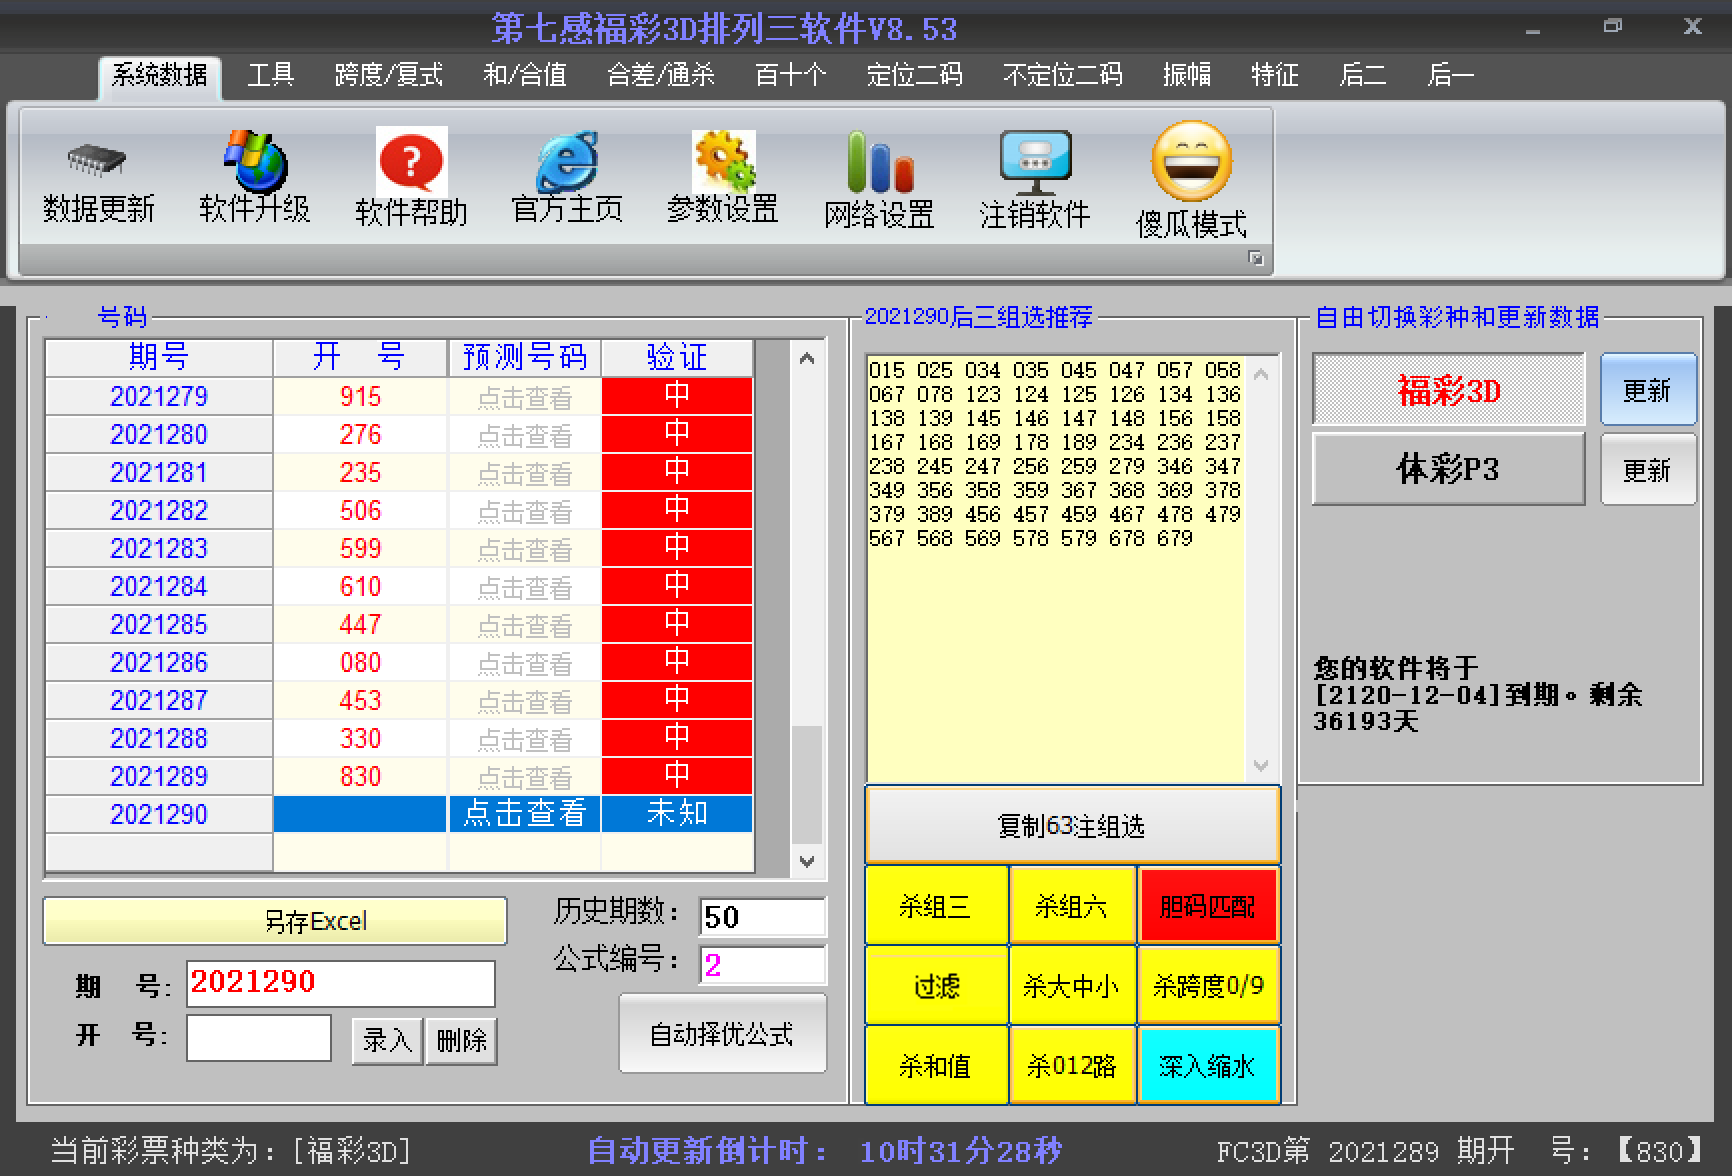The height and width of the screenshot is (1176, 1732).
Task: Click 点击查看 for period 2021290
Action: pos(524,814)
